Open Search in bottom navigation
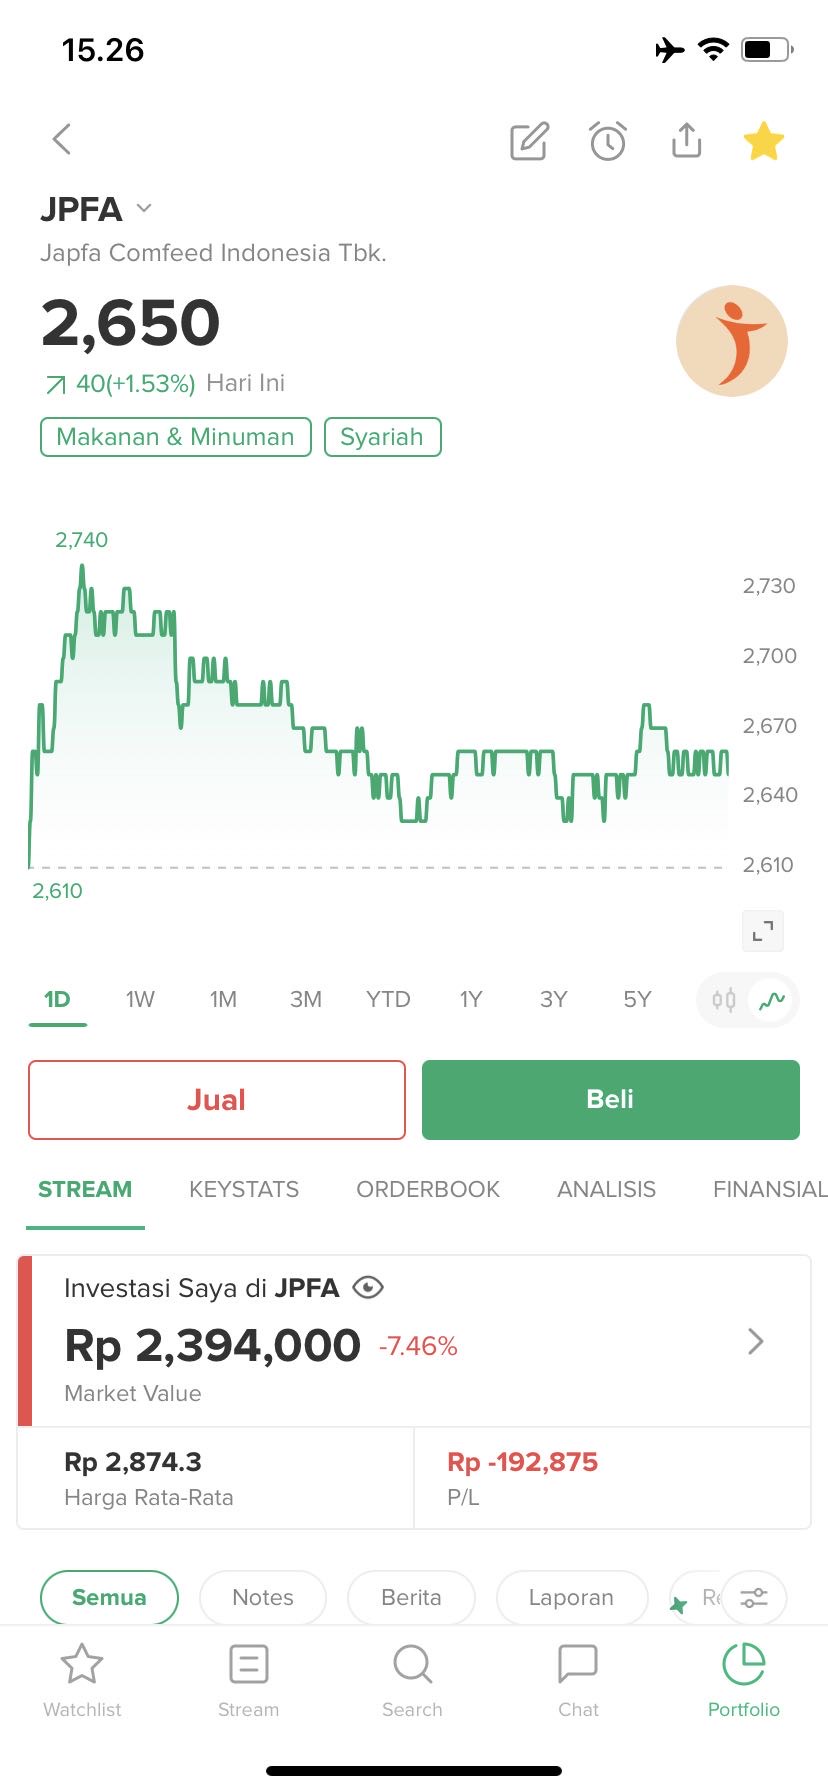The width and height of the screenshot is (828, 1792). 412,1680
